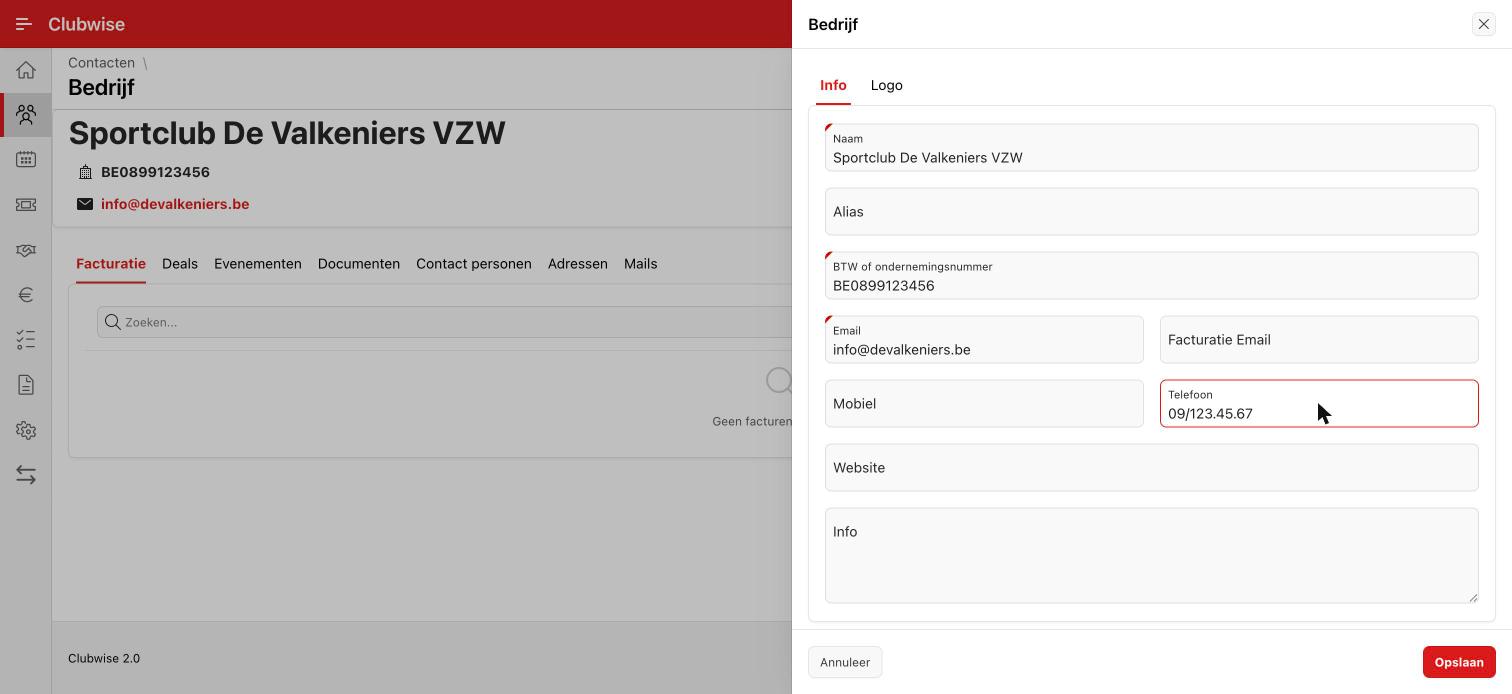
Task: Click the Sportclub De Valkeniers VZW heading
Action: pyautogui.click(x=287, y=133)
